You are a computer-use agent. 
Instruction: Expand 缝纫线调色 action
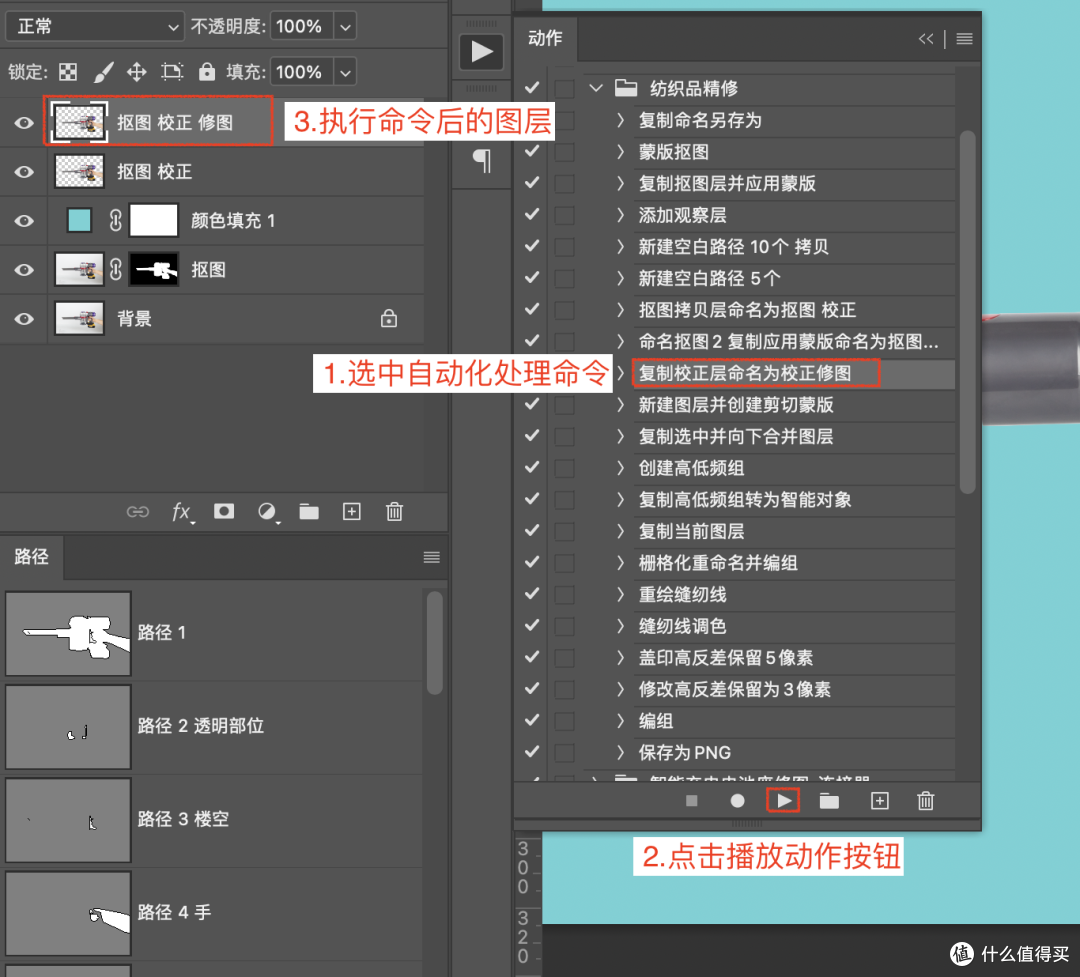(x=621, y=626)
